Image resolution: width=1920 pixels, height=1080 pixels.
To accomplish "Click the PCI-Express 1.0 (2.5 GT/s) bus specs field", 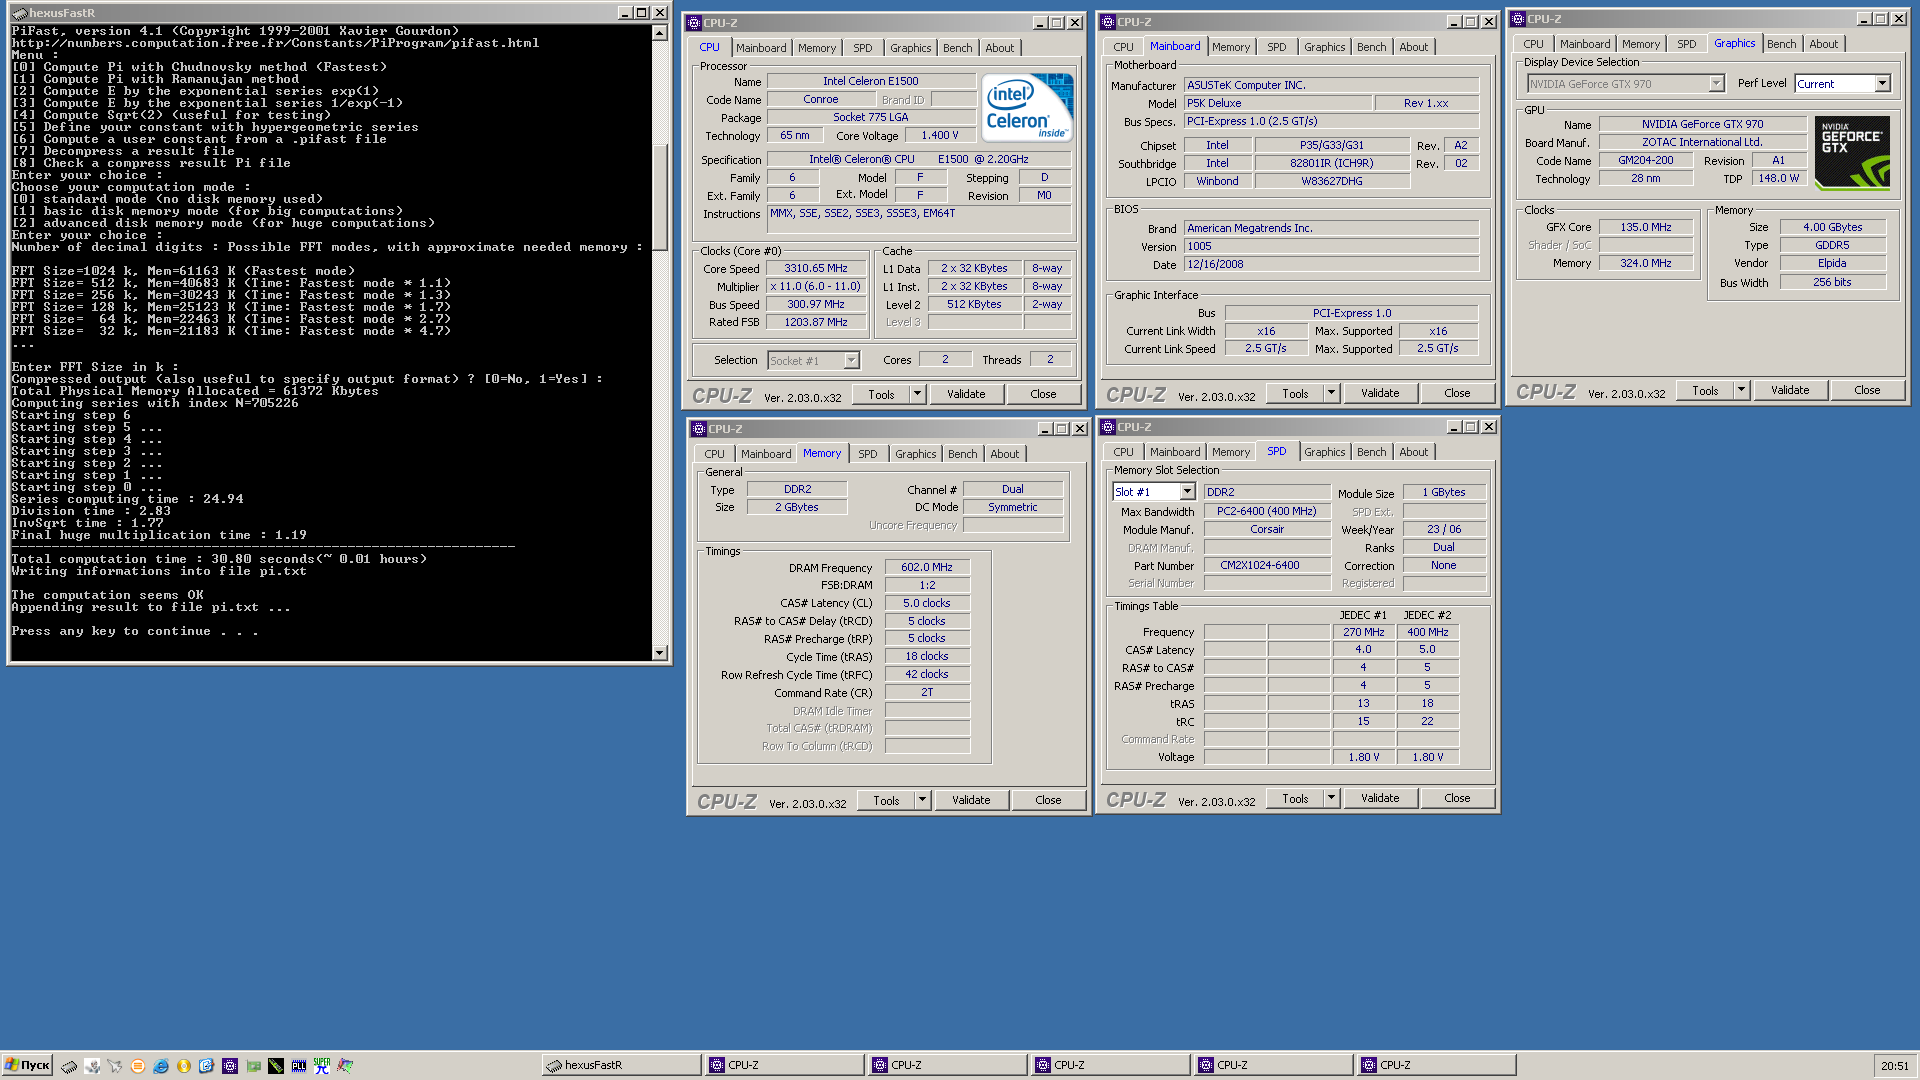I will click(x=1331, y=121).
